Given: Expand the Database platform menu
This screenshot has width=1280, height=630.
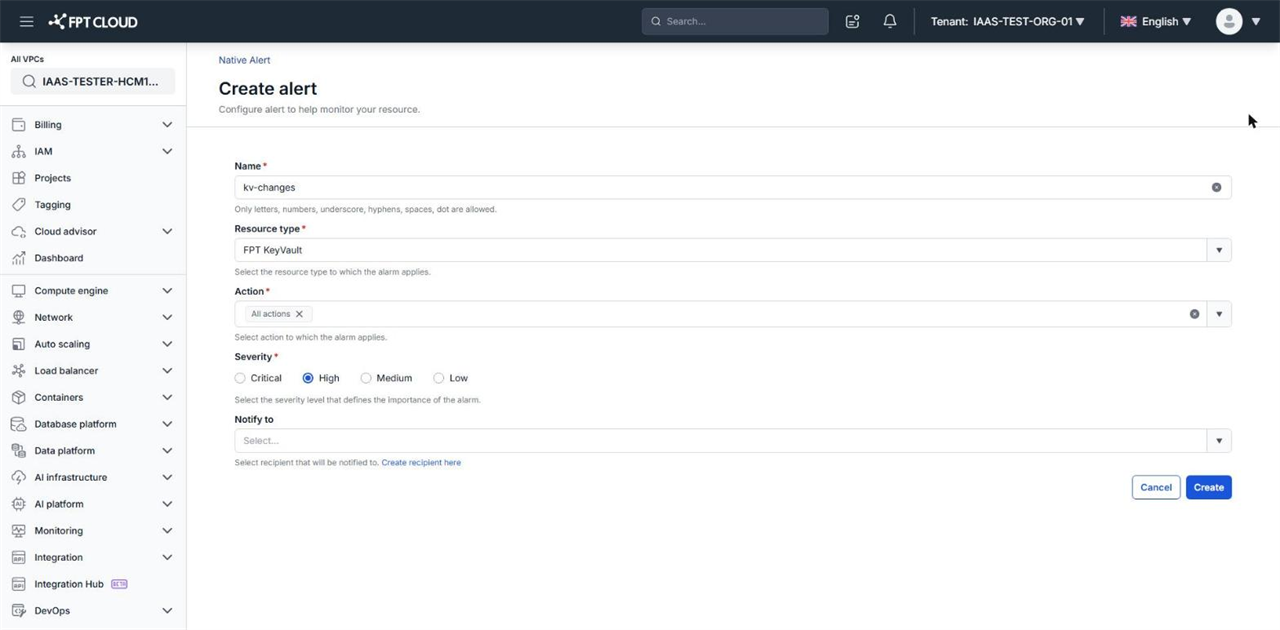Looking at the screenshot, I should pos(92,424).
